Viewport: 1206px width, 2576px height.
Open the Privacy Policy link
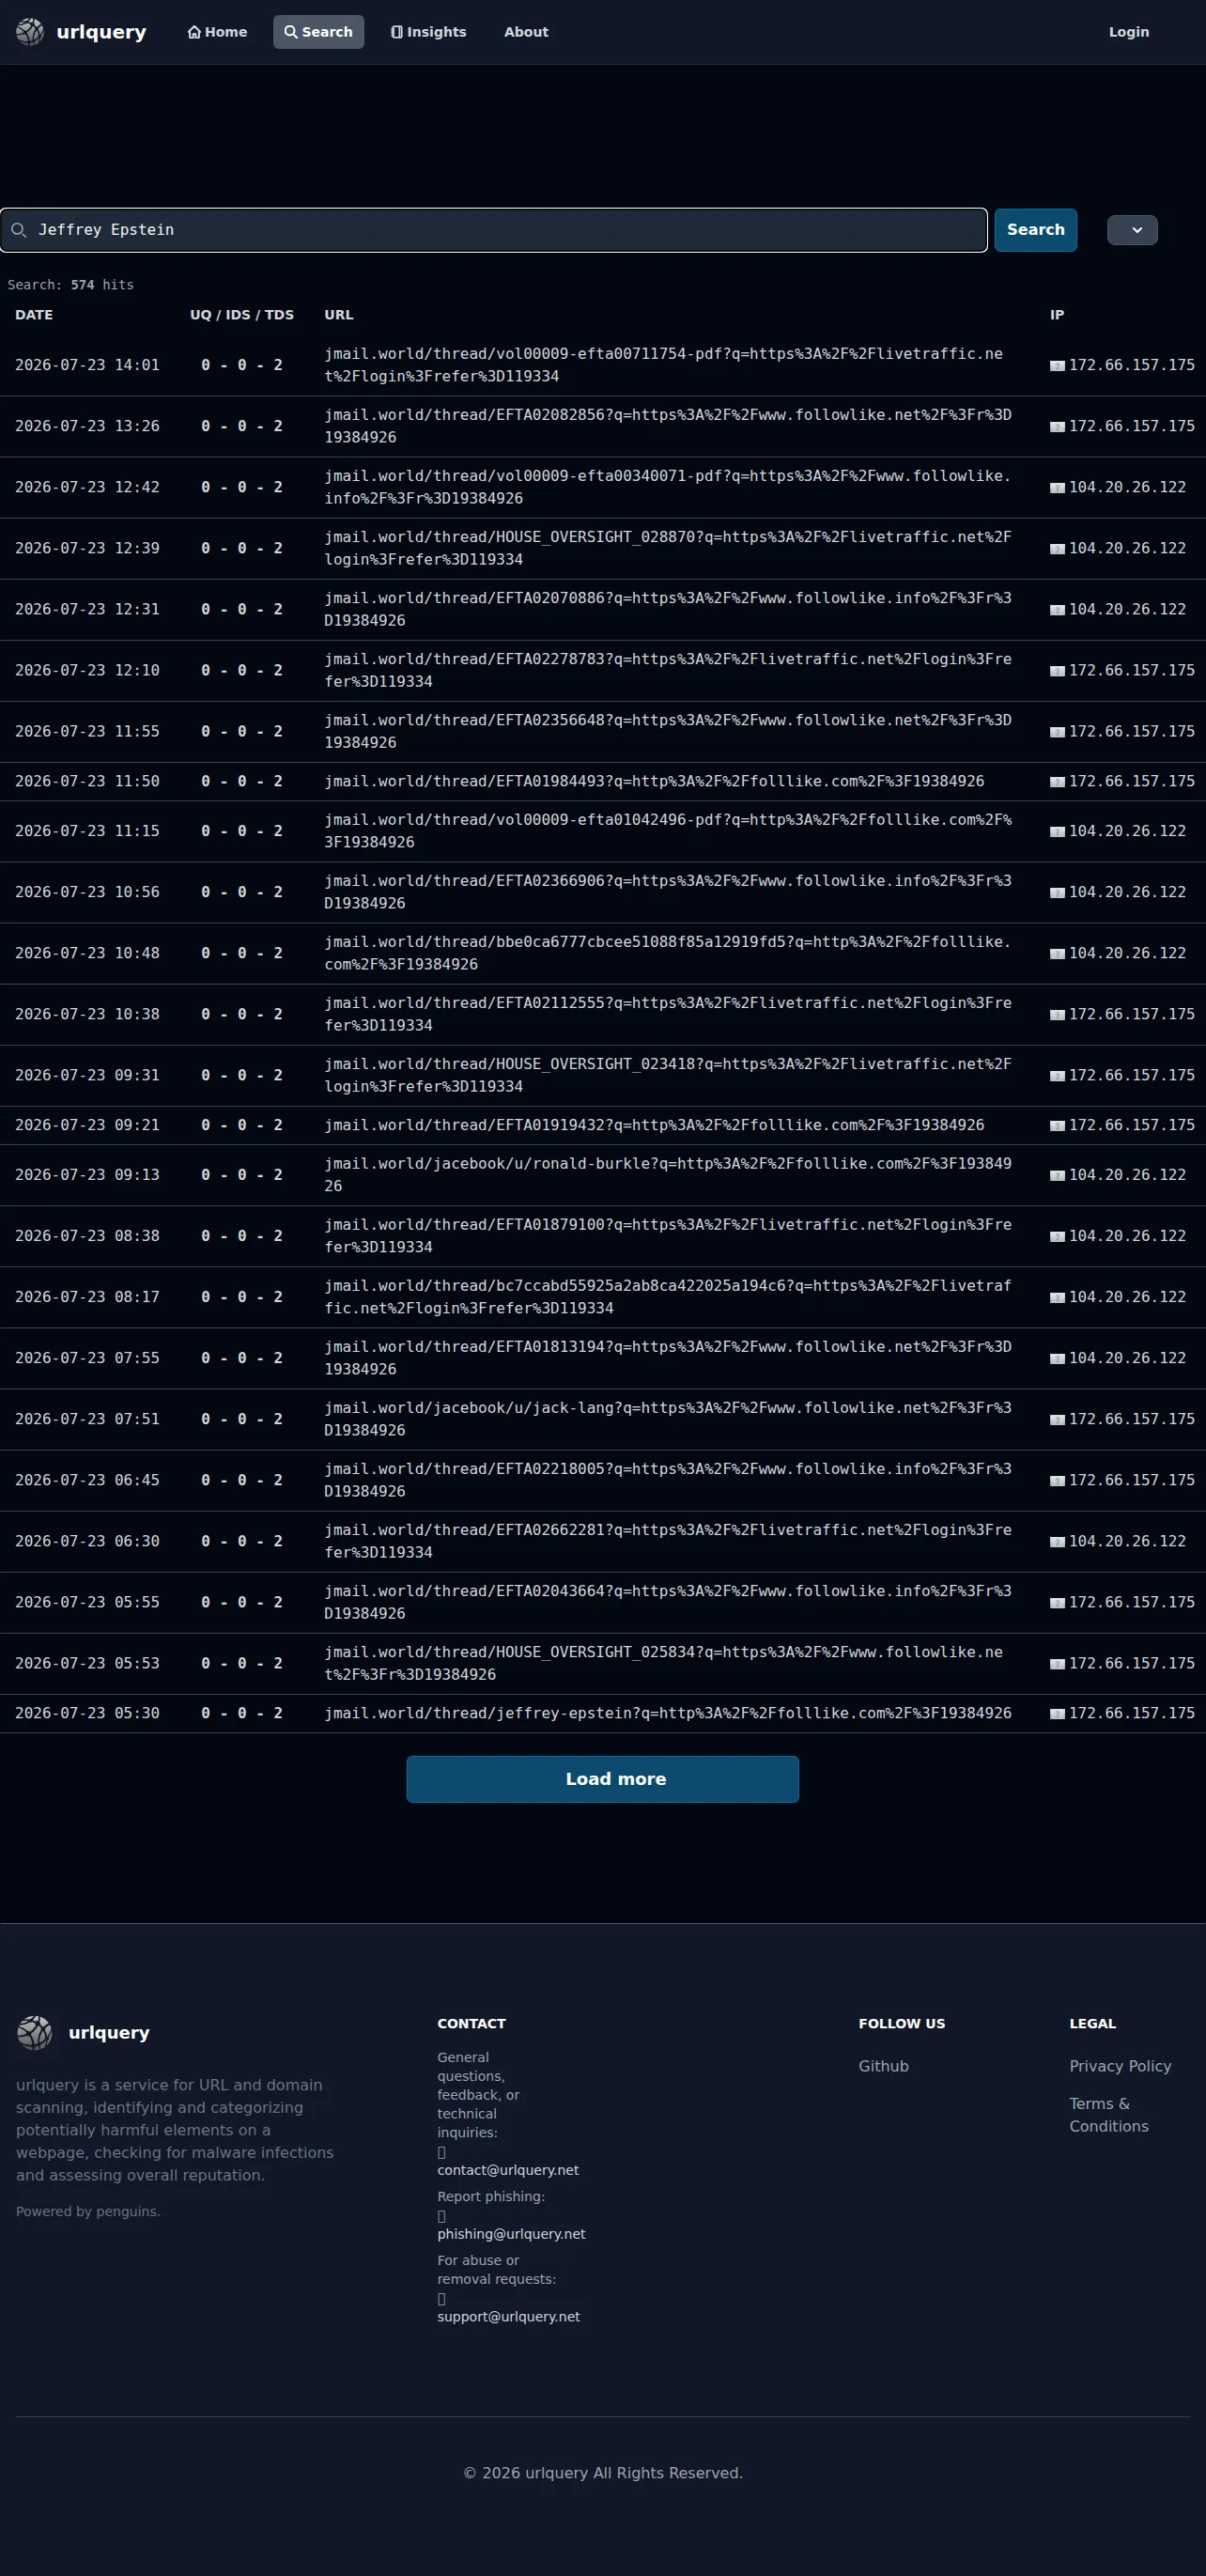[x=1120, y=2066]
